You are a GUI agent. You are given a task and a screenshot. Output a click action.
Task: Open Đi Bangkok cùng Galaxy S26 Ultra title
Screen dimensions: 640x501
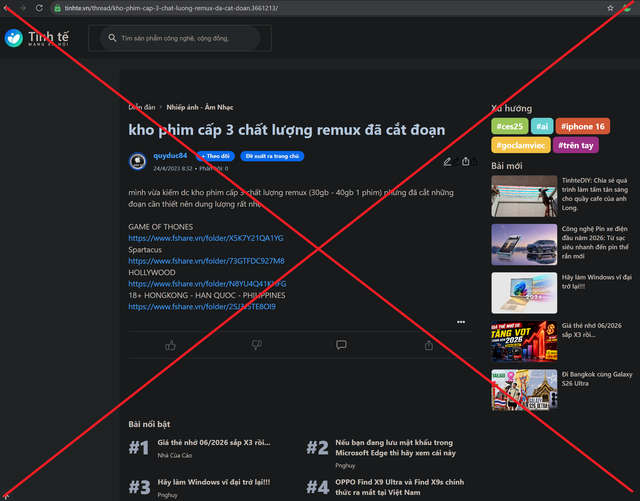(597, 379)
